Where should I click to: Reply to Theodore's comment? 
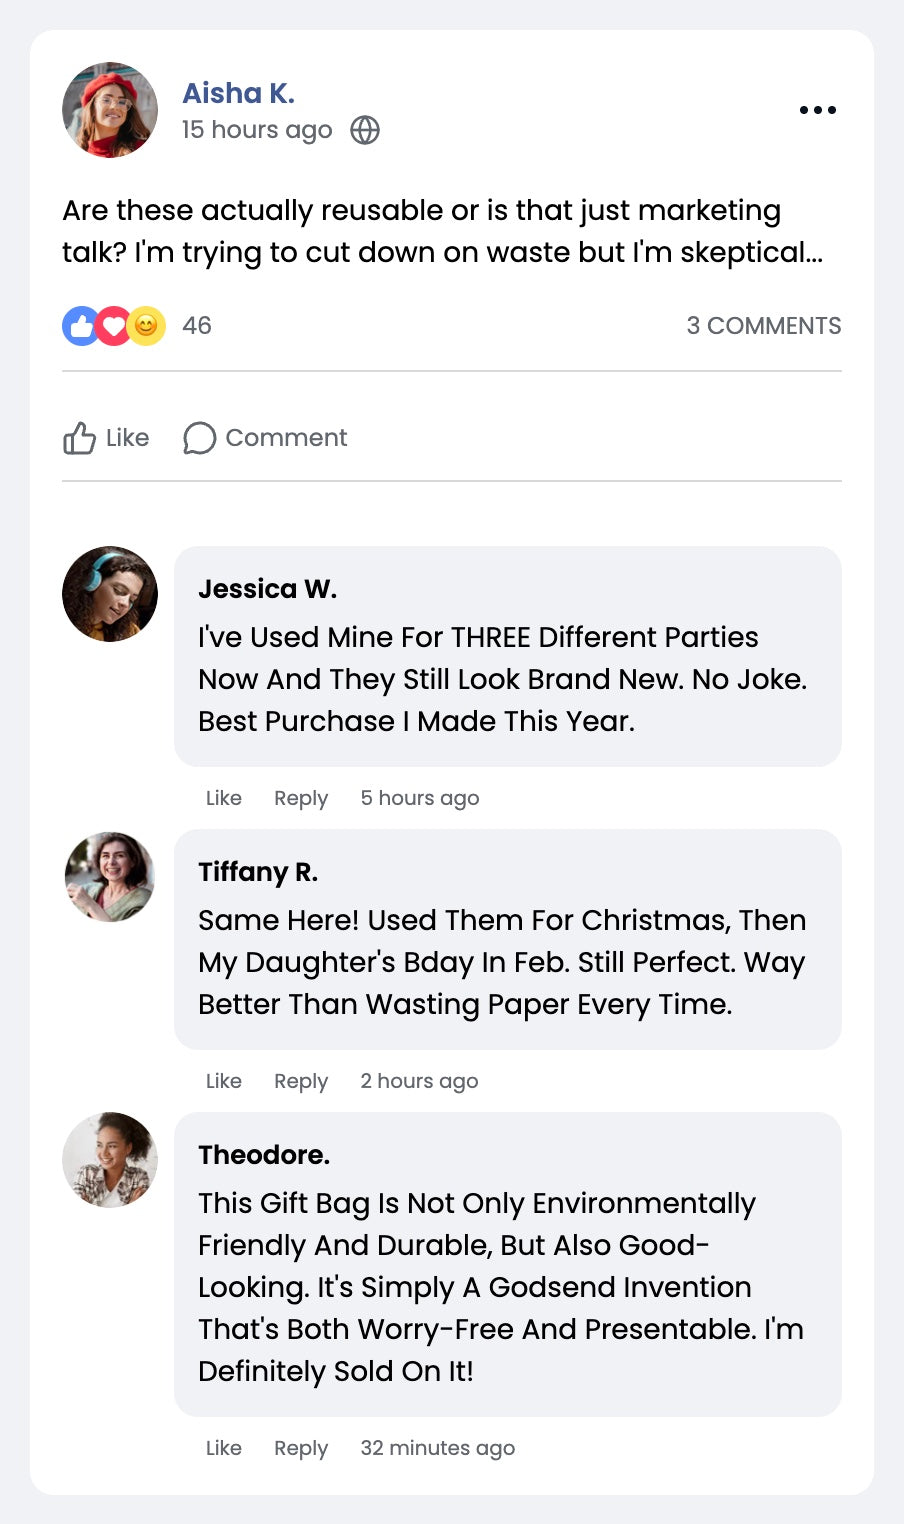[301, 1448]
